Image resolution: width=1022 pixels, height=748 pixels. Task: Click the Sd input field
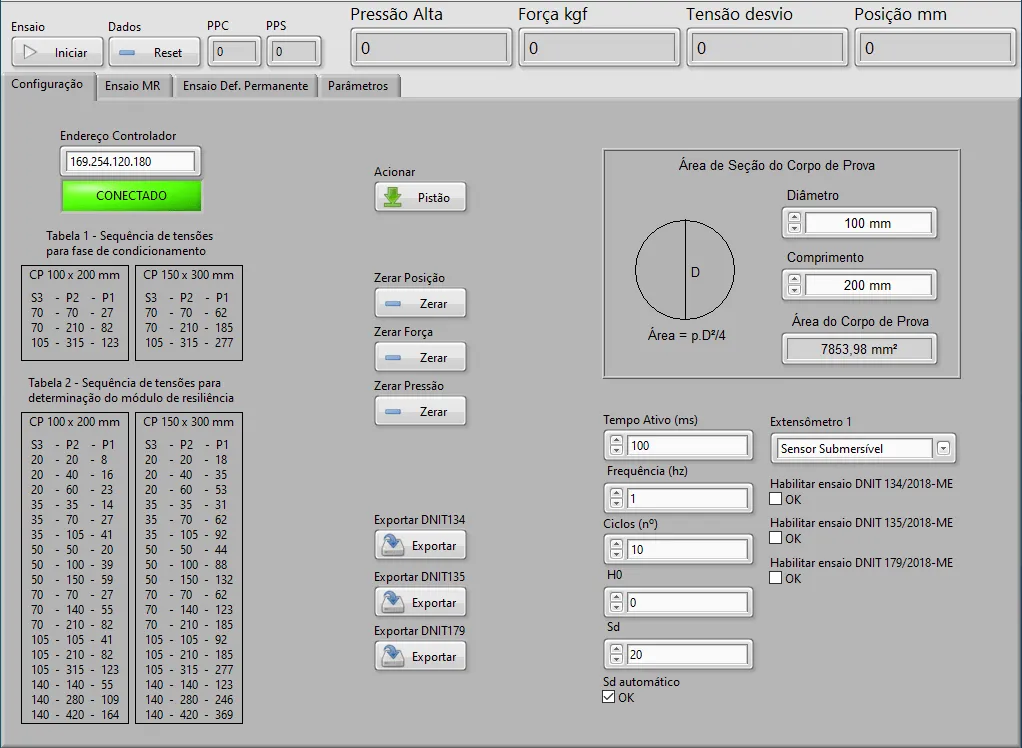[687, 655]
